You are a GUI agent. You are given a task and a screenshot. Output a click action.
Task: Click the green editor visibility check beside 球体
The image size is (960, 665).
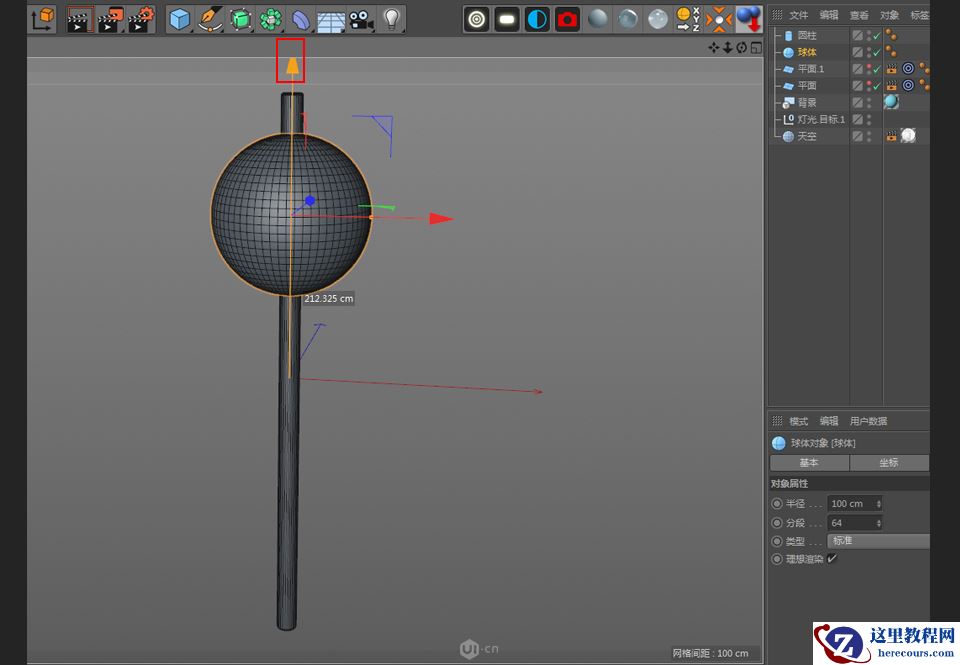tap(876, 53)
